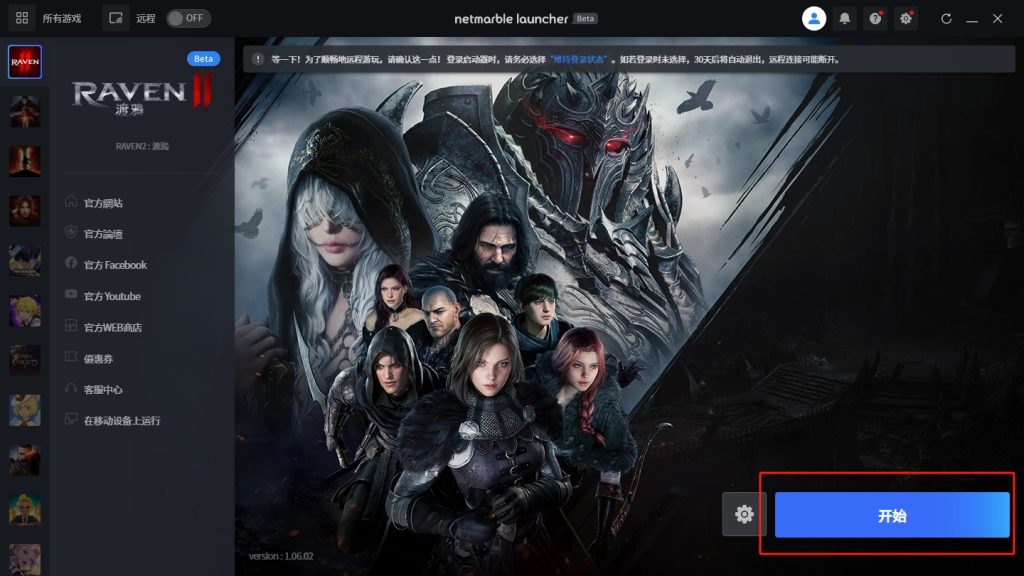Screen dimensions: 1024x576
Task: Click the netmarble launcher title text
Action: point(511,19)
